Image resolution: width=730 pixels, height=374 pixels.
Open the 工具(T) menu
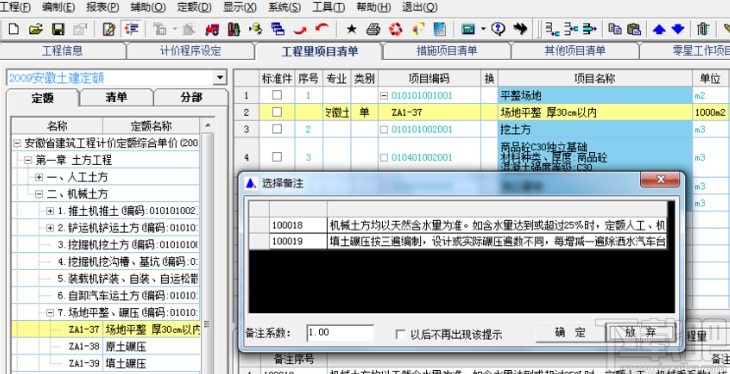click(329, 7)
